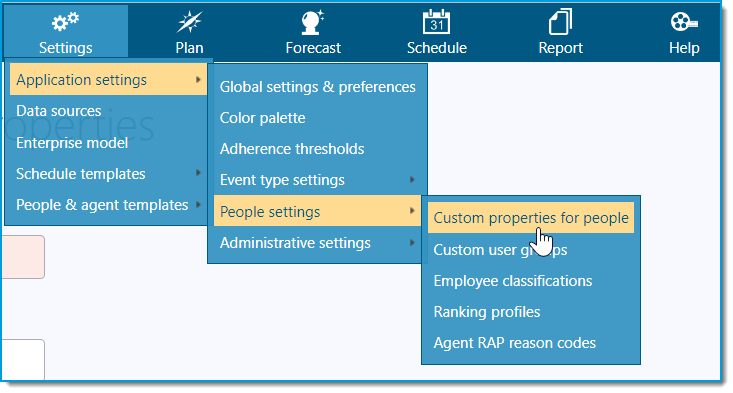
Task: Open the Plan menu label
Action: pyautogui.click(x=189, y=48)
